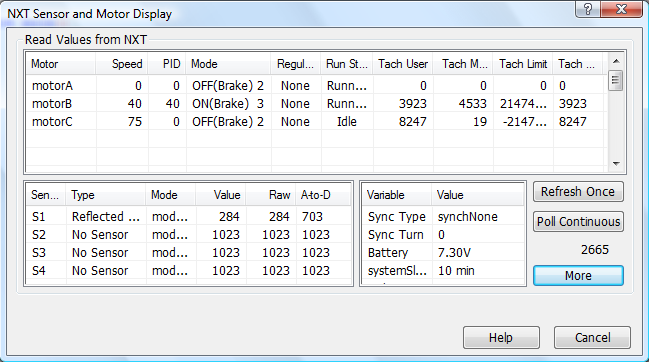The image size is (649, 362).
Task: Click the PID column header
Action: 167,64
